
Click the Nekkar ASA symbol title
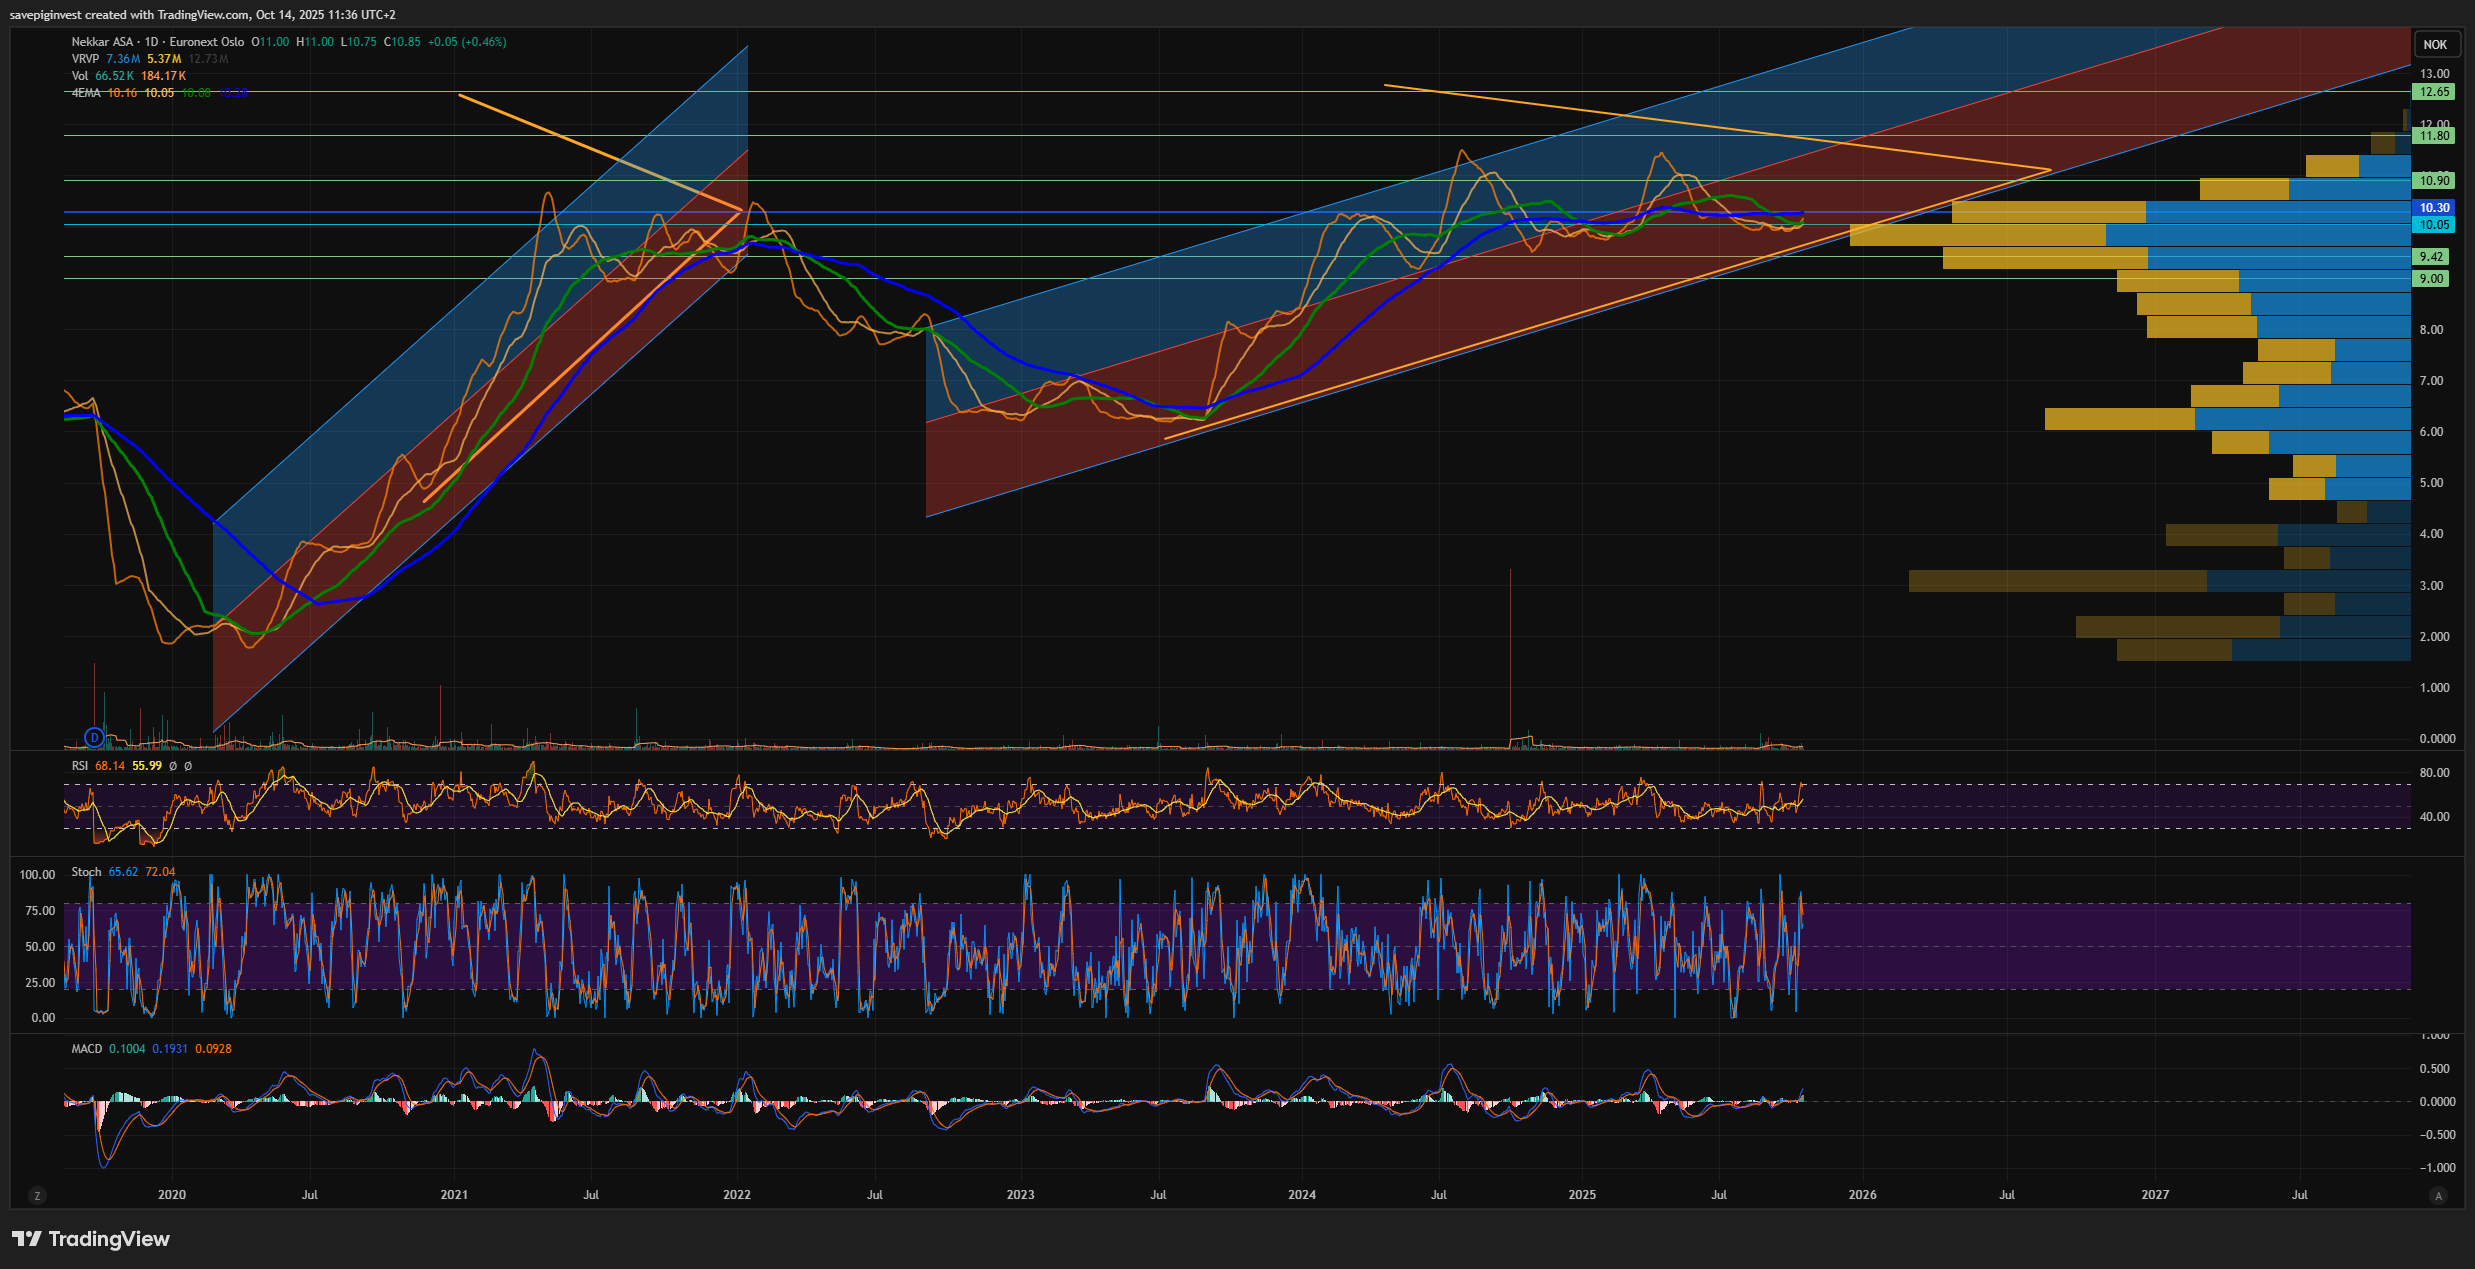(102, 42)
